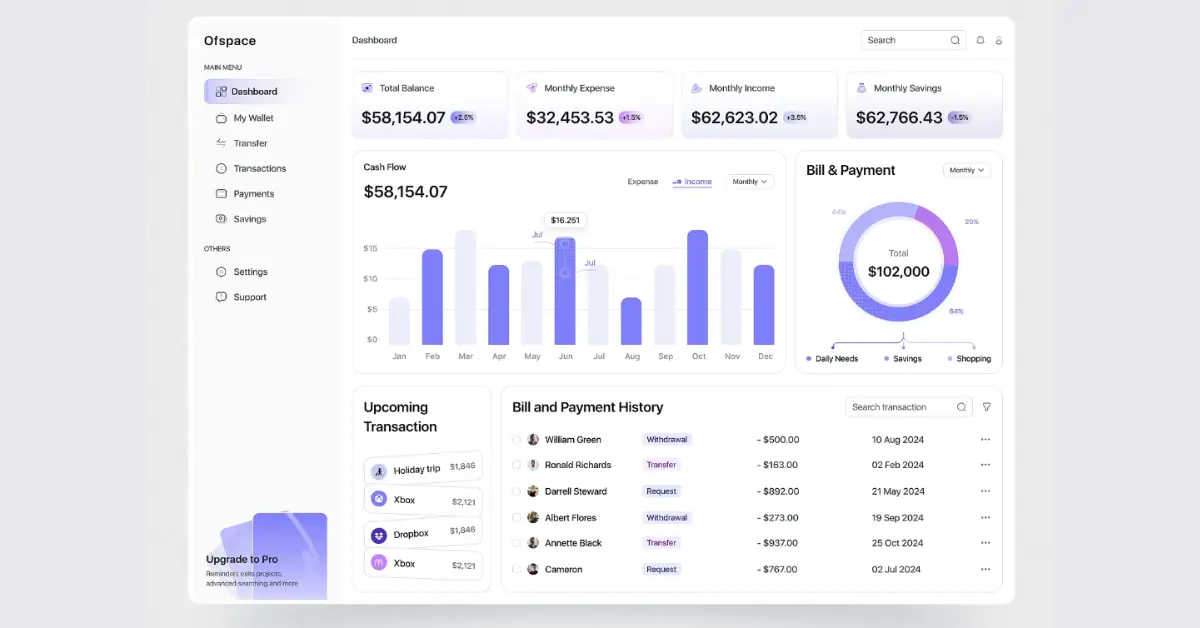This screenshot has width=1200, height=628.
Task: Switch the Cash Flow chart to Expense
Action: click(x=642, y=182)
